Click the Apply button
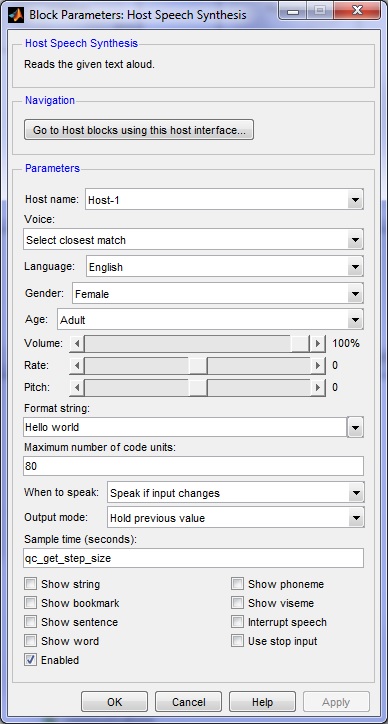Image resolution: width=388 pixels, height=724 pixels. 336,702
